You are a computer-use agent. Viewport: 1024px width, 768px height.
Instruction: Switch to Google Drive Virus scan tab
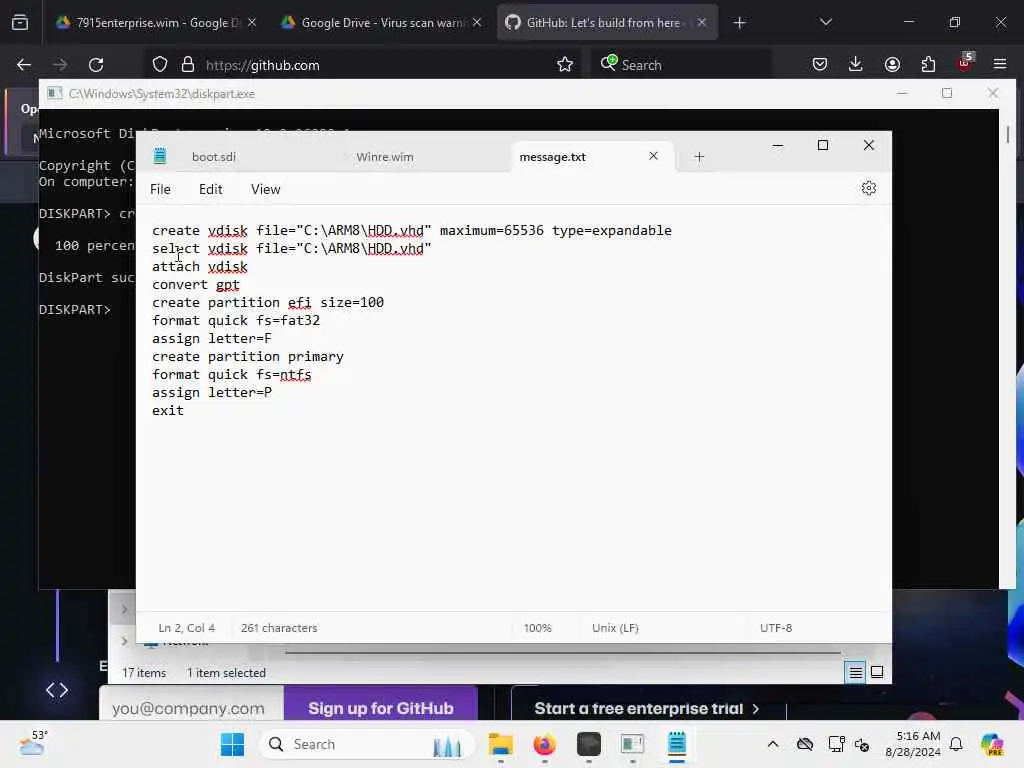coord(382,23)
